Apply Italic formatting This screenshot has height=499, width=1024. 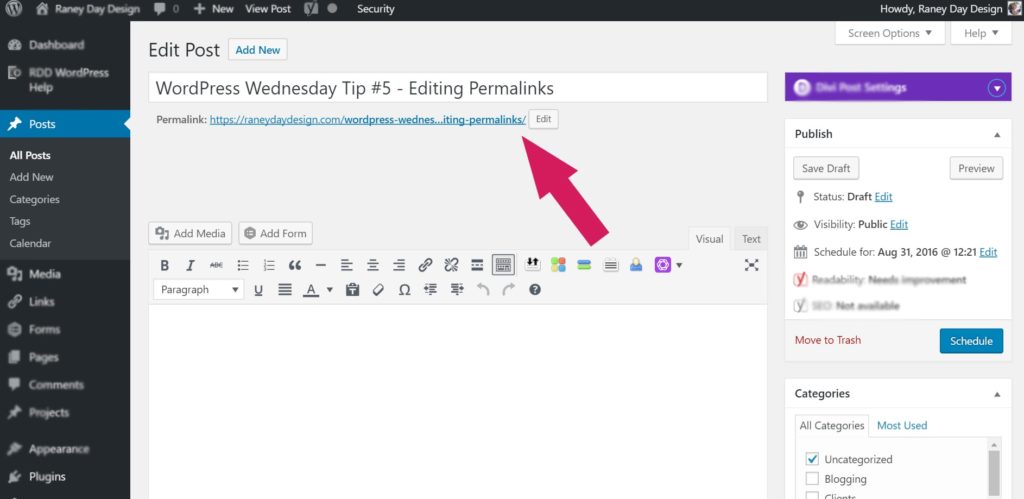[190, 265]
